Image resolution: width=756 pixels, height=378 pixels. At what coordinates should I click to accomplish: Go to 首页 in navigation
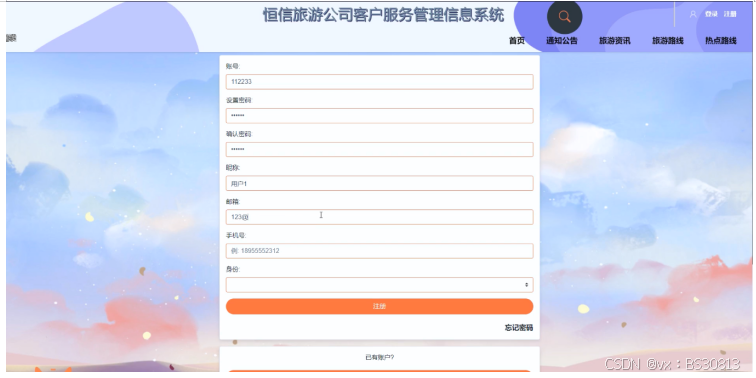(517, 41)
